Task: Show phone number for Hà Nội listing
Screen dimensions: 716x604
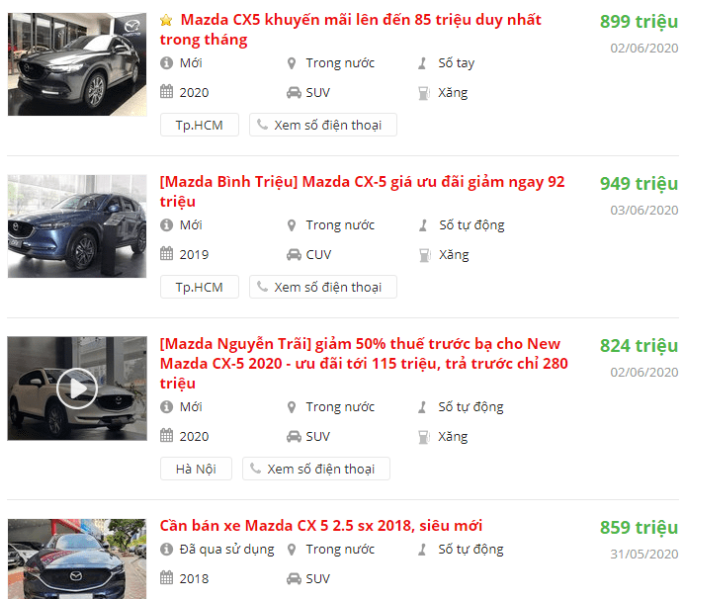Action: click(x=316, y=469)
